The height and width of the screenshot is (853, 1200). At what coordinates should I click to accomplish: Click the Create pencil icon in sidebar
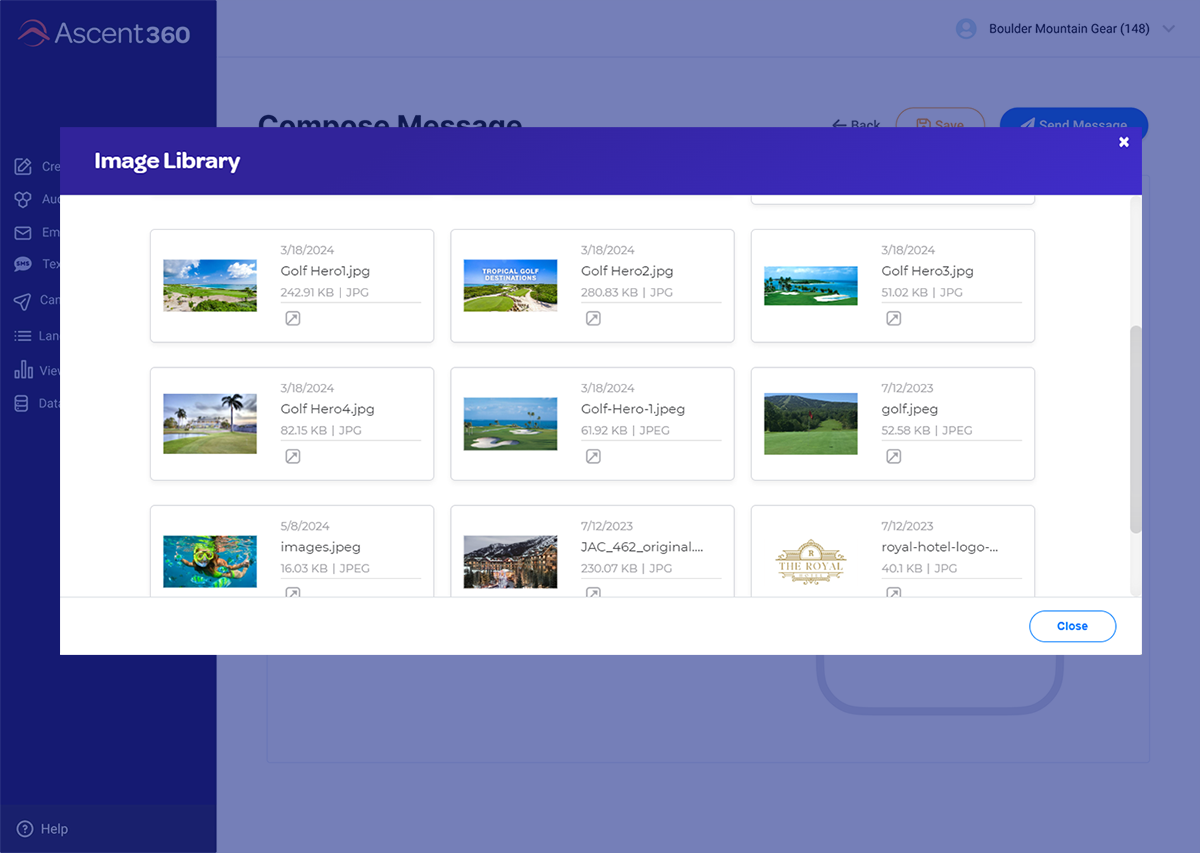pyautogui.click(x=22, y=167)
